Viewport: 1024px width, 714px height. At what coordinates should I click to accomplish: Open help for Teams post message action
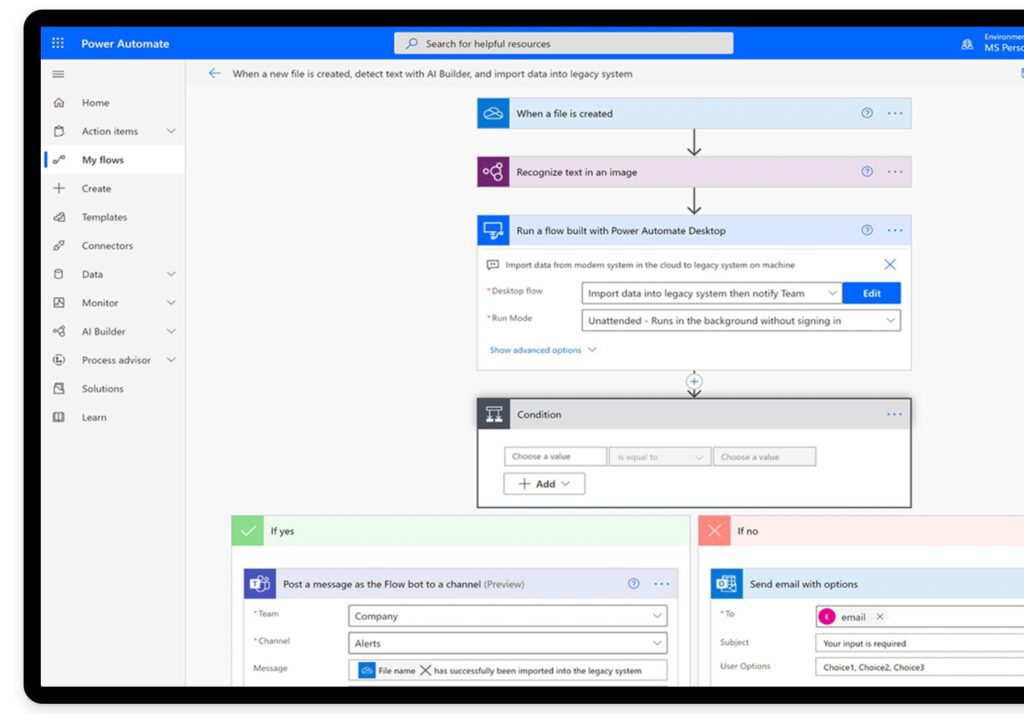pos(633,584)
